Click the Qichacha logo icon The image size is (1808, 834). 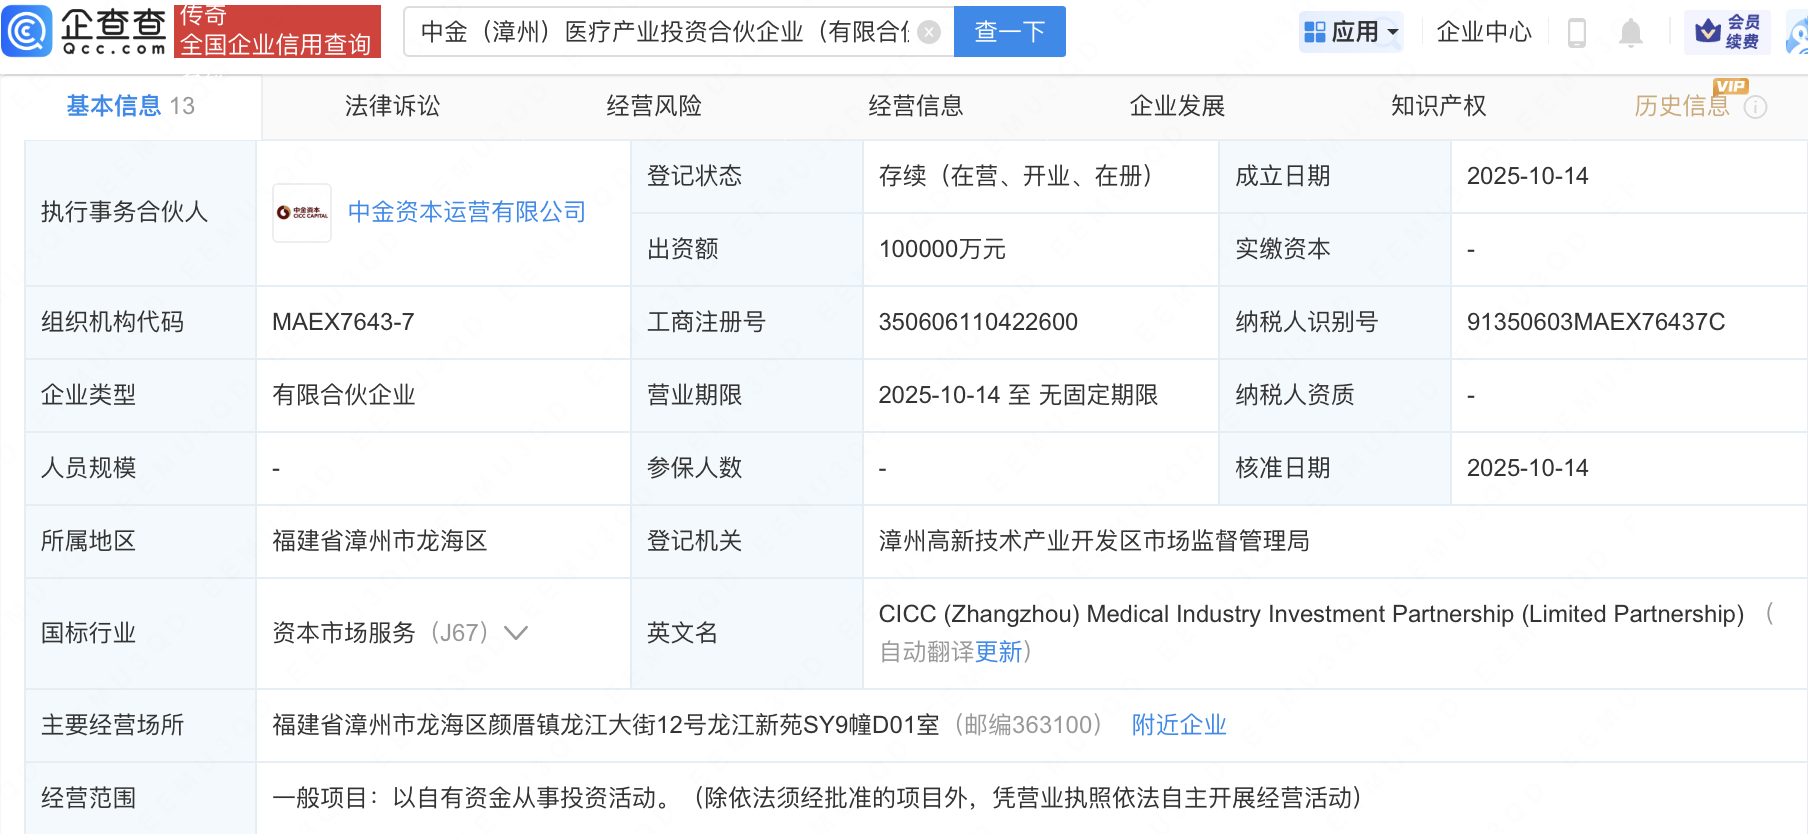coord(27,31)
